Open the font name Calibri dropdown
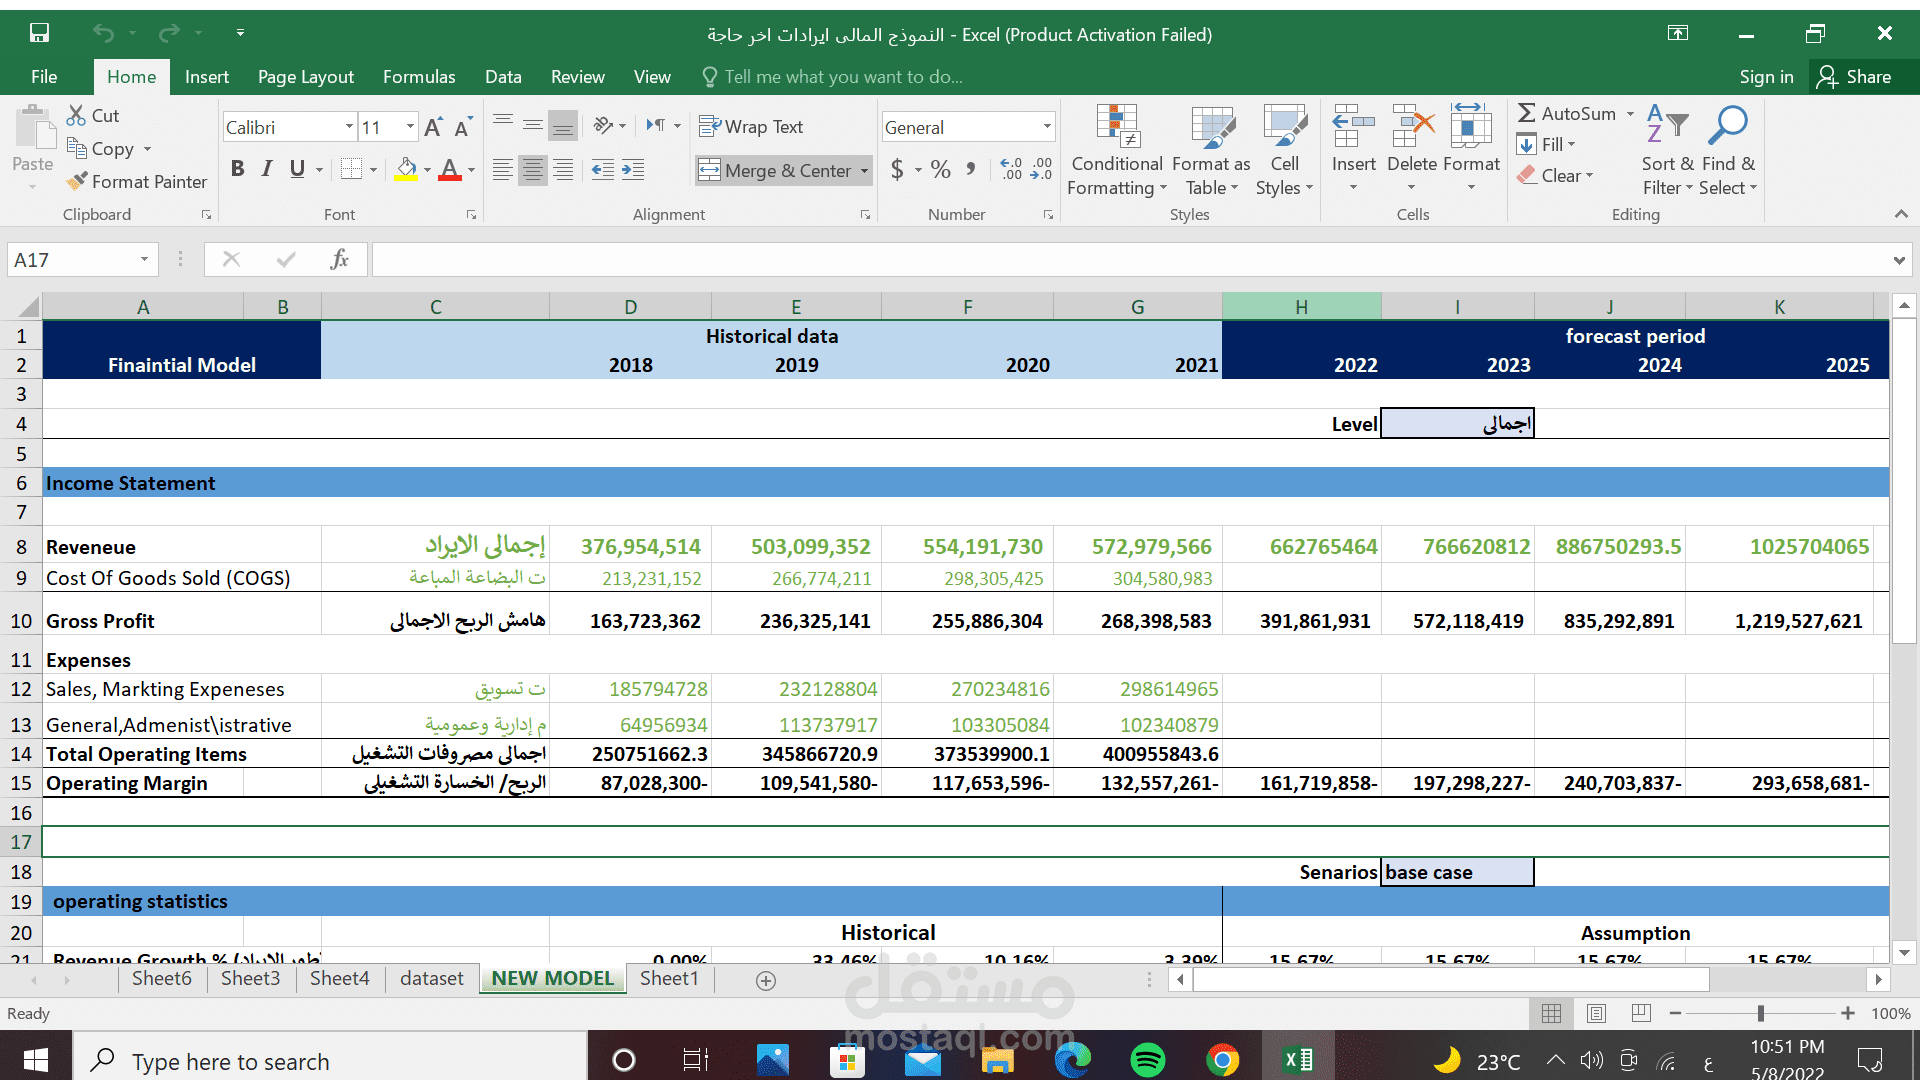The width and height of the screenshot is (1920, 1080). pos(349,127)
